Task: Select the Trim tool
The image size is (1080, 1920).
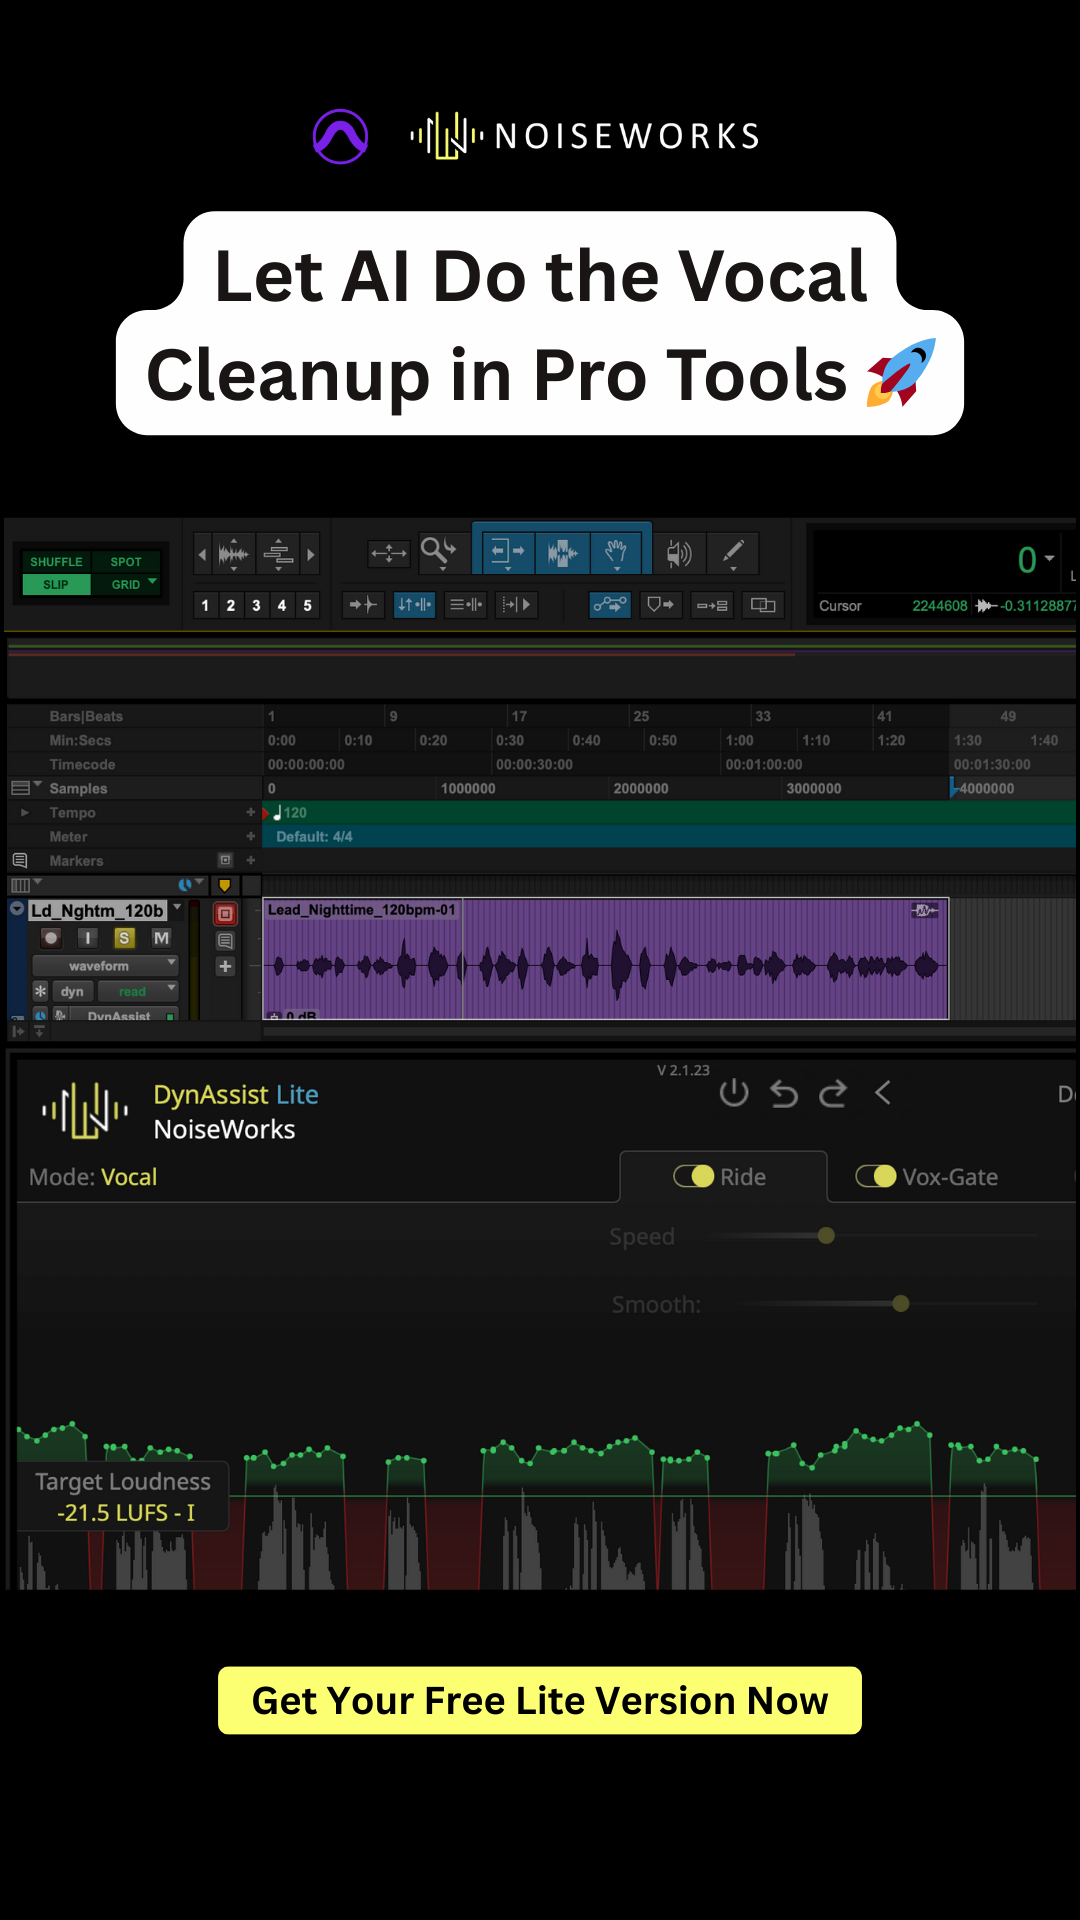Action: pos(508,552)
